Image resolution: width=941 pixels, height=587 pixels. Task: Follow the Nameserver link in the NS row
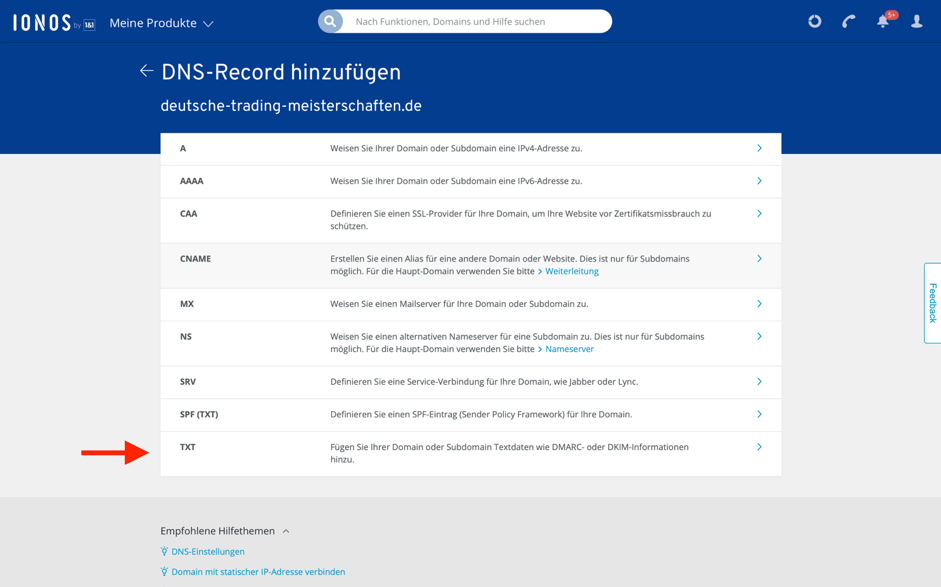tap(569, 349)
